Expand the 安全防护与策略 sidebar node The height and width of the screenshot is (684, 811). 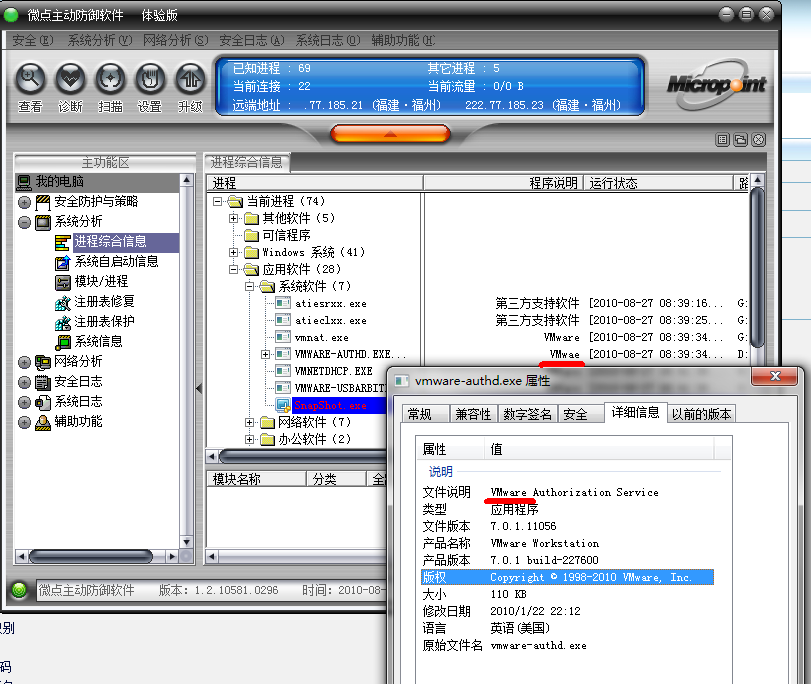[24, 202]
